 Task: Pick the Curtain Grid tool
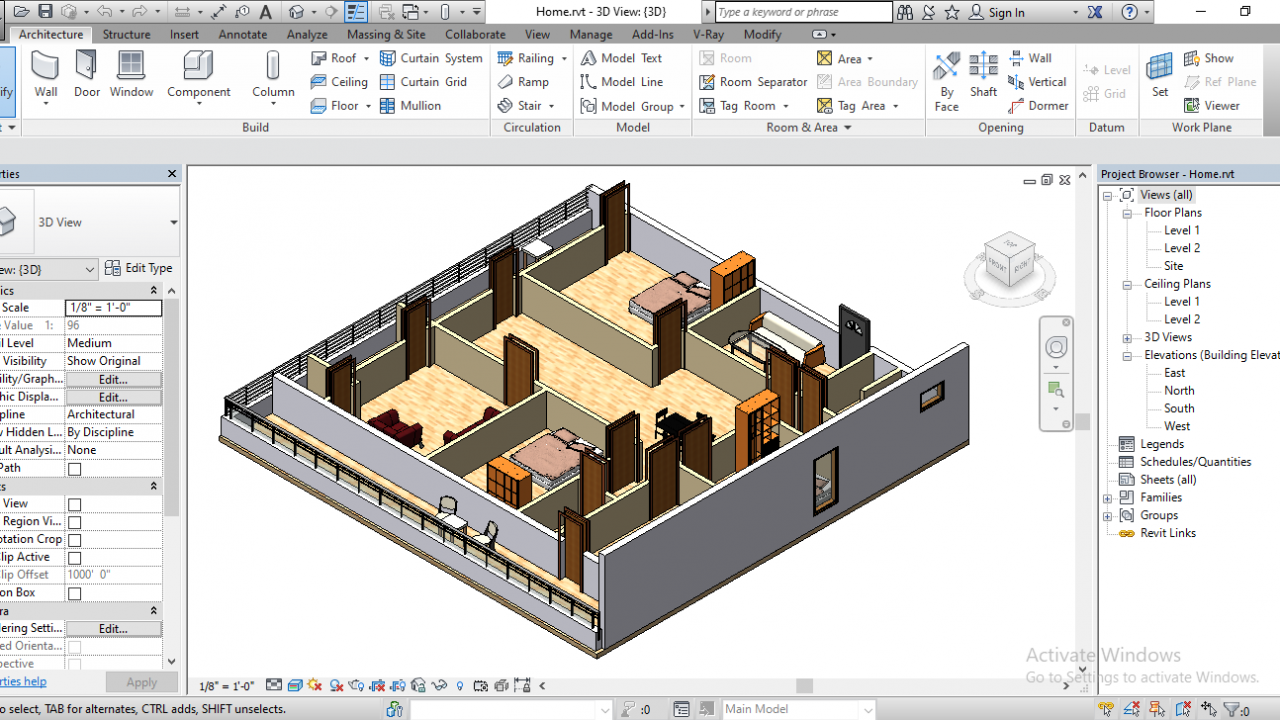pos(423,82)
